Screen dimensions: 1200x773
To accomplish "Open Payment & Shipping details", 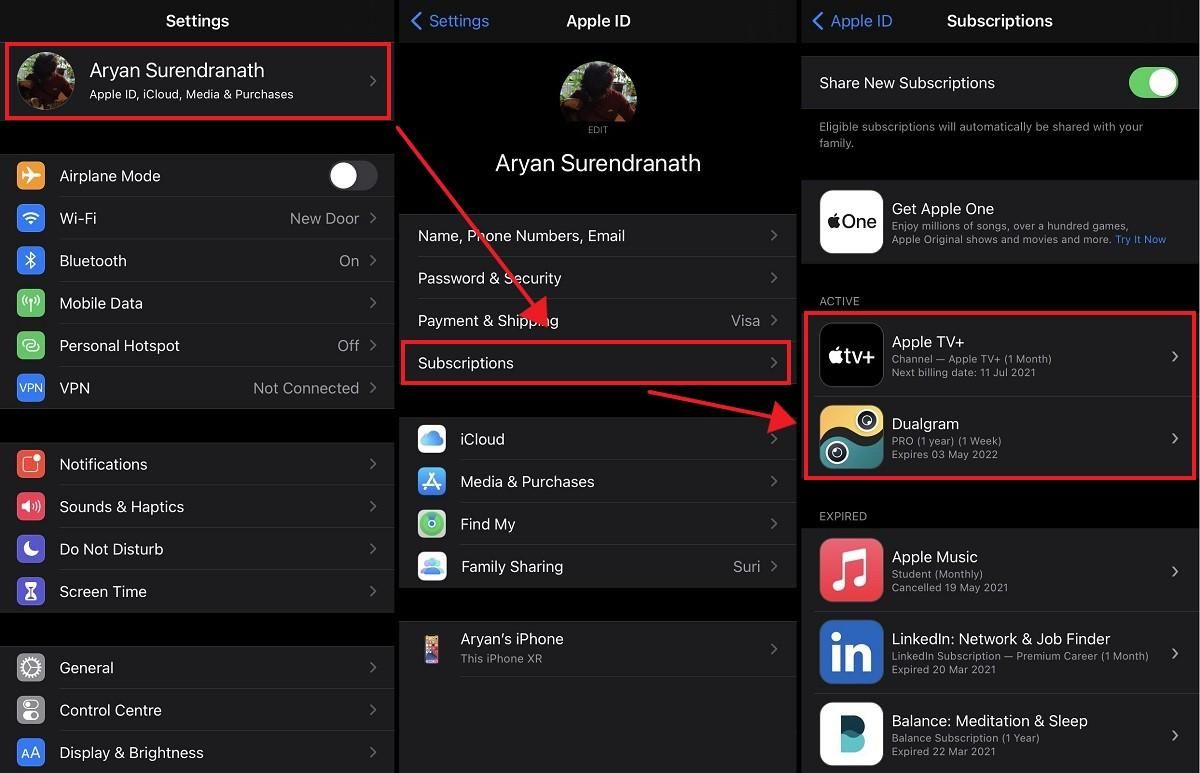I will pos(597,320).
